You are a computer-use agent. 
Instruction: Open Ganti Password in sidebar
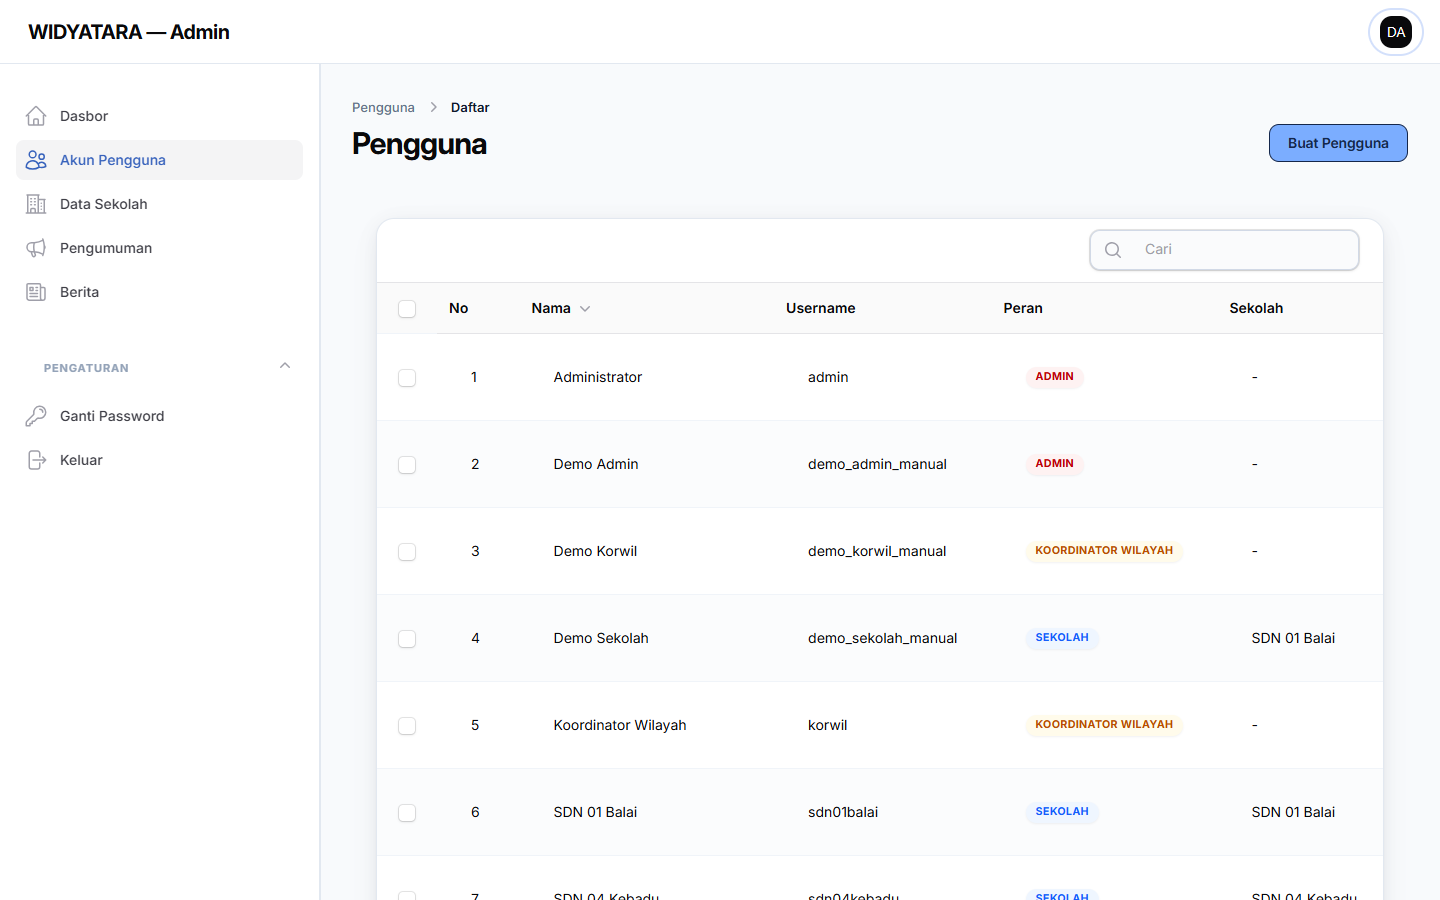159,416
